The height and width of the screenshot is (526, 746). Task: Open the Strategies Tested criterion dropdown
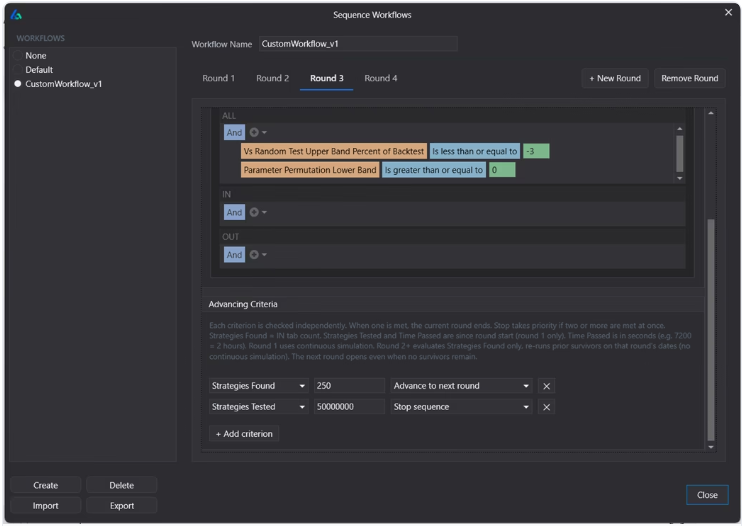pyautogui.click(x=259, y=407)
